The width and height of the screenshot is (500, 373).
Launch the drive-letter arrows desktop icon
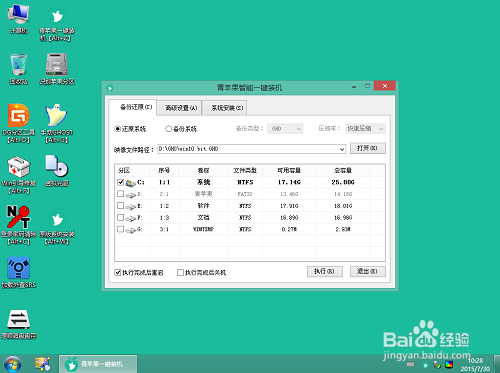click(19, 323)
